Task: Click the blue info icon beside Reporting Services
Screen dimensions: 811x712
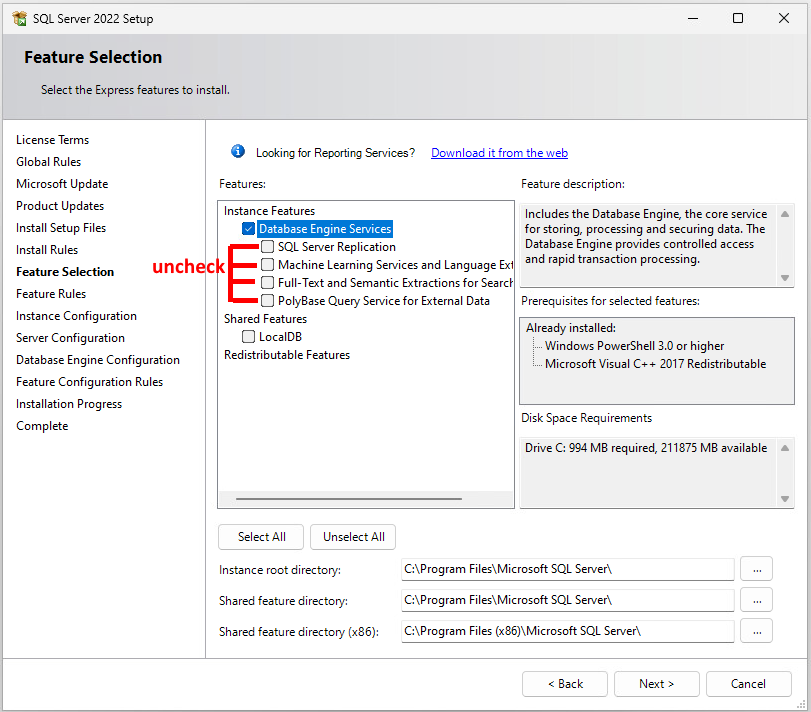Action: pyautogui.click(x=238, y=152)
